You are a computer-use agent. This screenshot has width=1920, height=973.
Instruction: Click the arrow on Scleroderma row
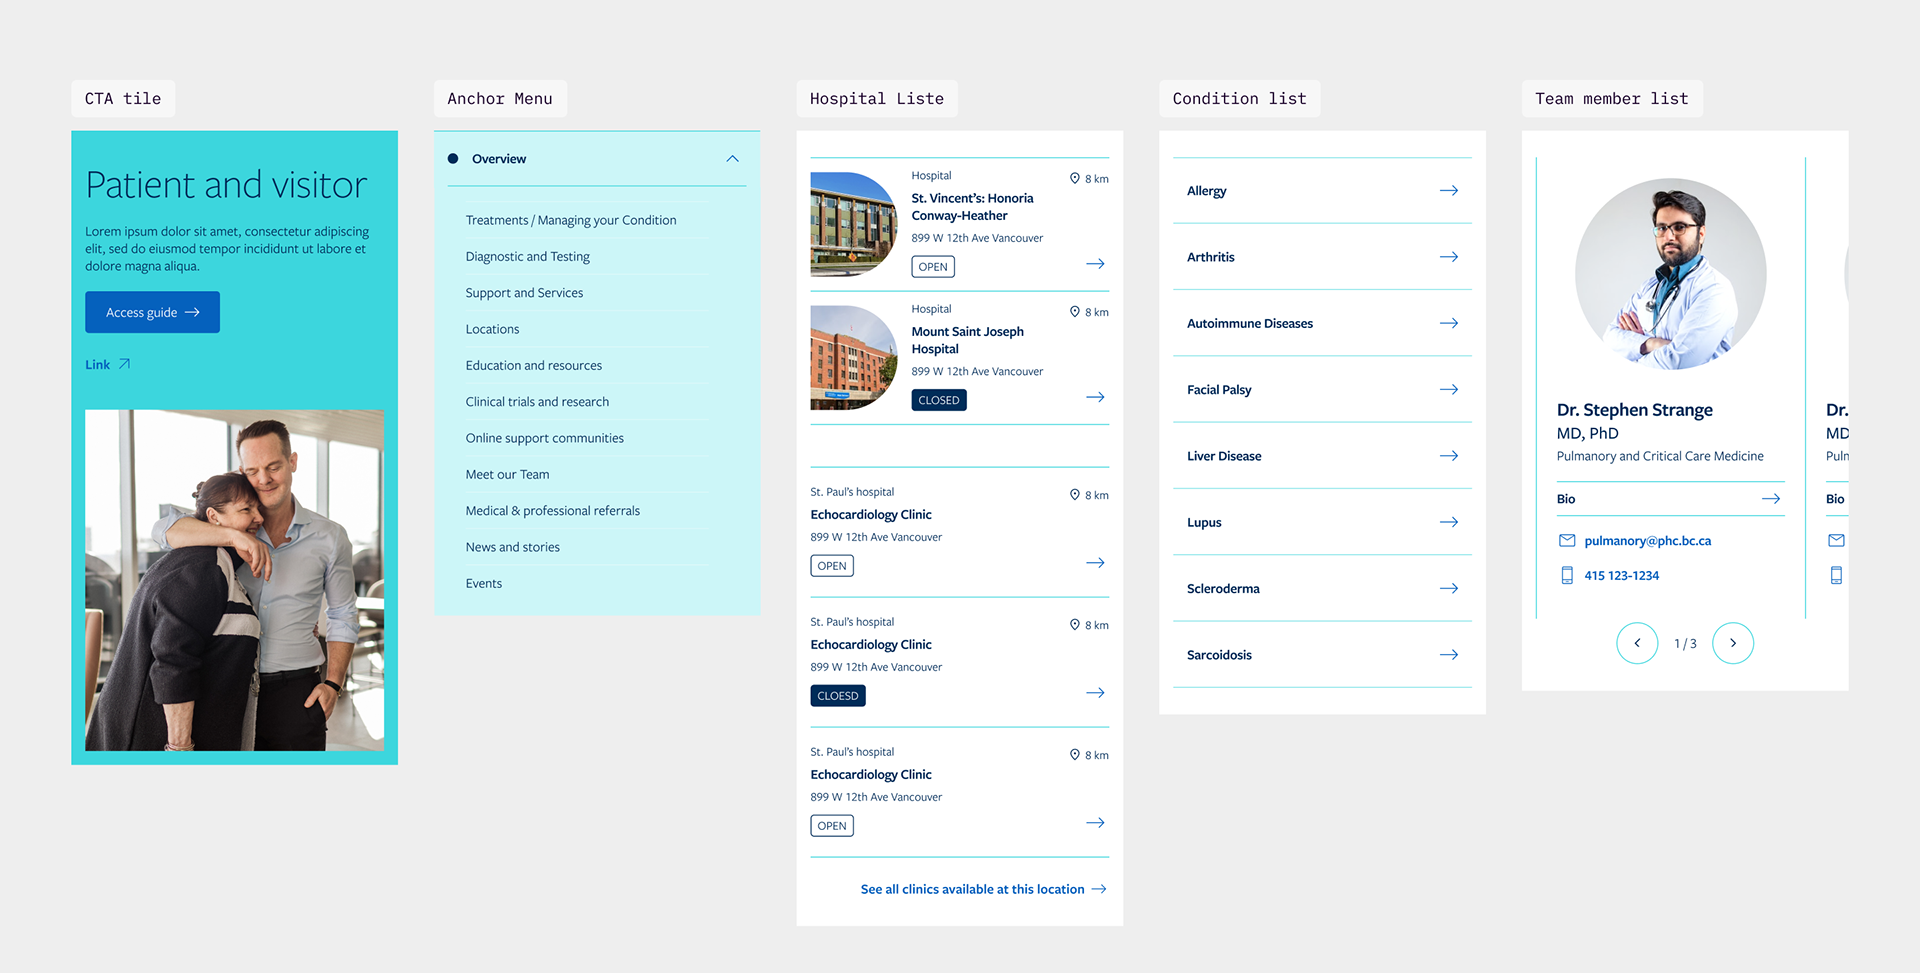[1448, 588]
